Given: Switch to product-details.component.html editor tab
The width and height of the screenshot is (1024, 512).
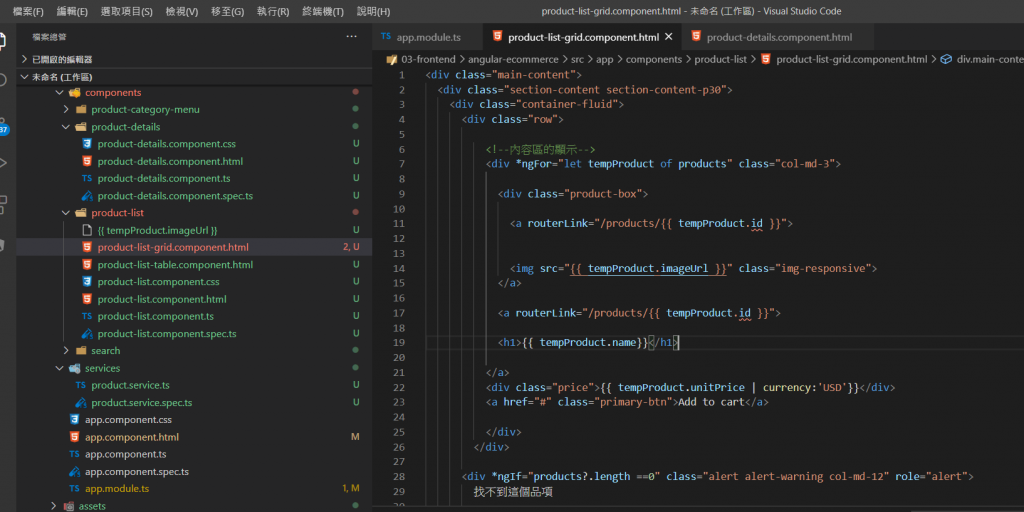Looking at the screenshot, I should (x=778, y=37).
